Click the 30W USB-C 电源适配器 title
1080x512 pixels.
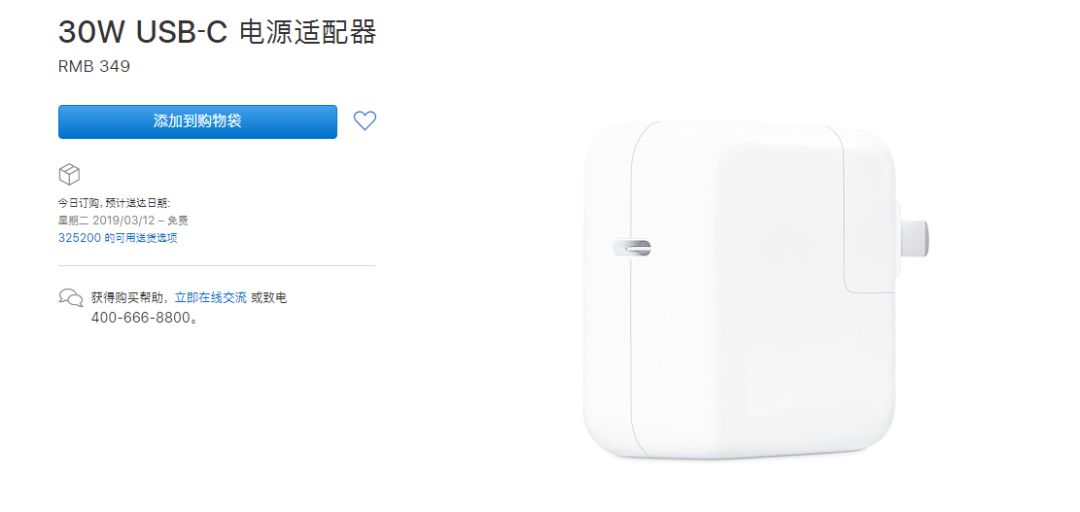(217, 32)
